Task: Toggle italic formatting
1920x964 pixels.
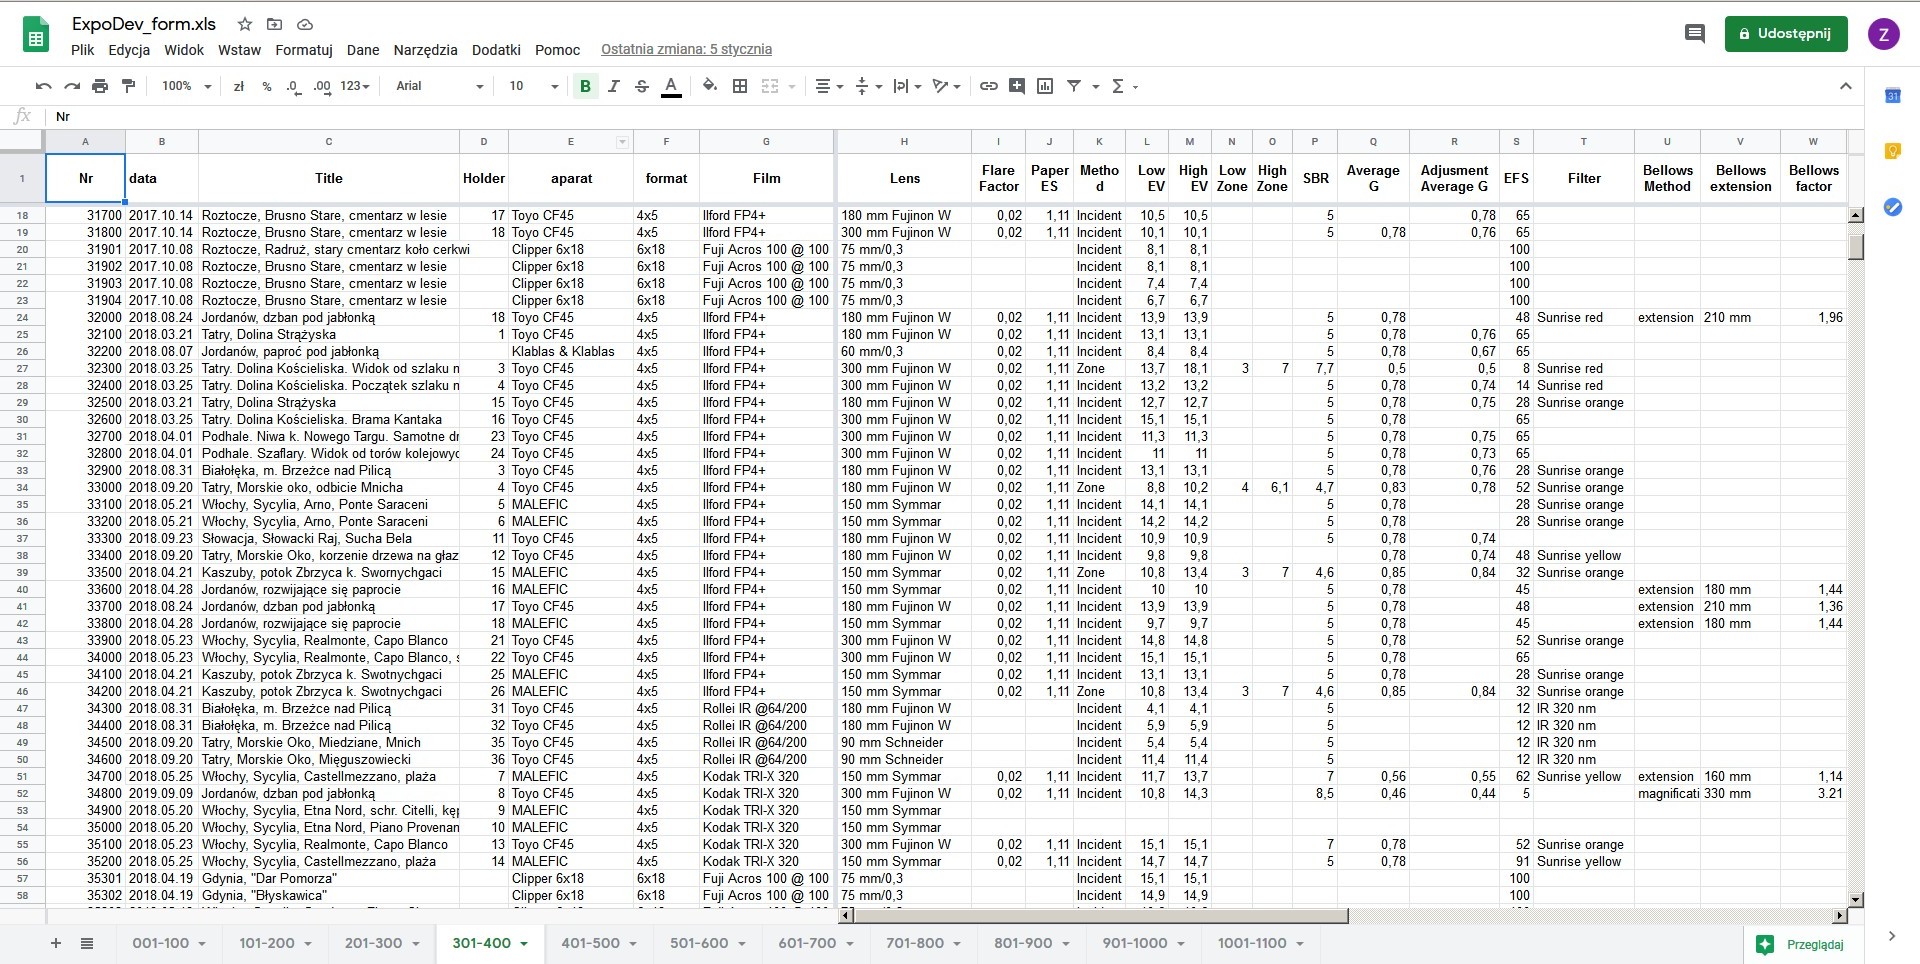Action: [x=614, y=86]
